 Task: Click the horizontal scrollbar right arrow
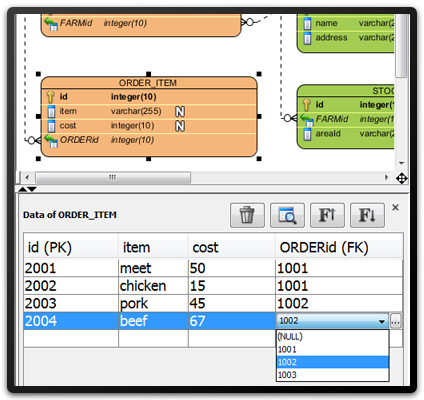pos(387,177)
